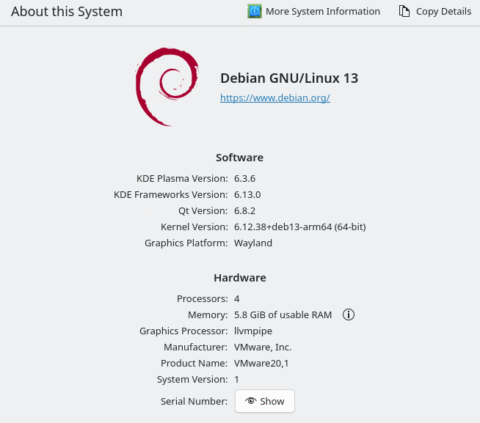Click the KDE Frameworks Version value 6.13.0

(247, 194)
